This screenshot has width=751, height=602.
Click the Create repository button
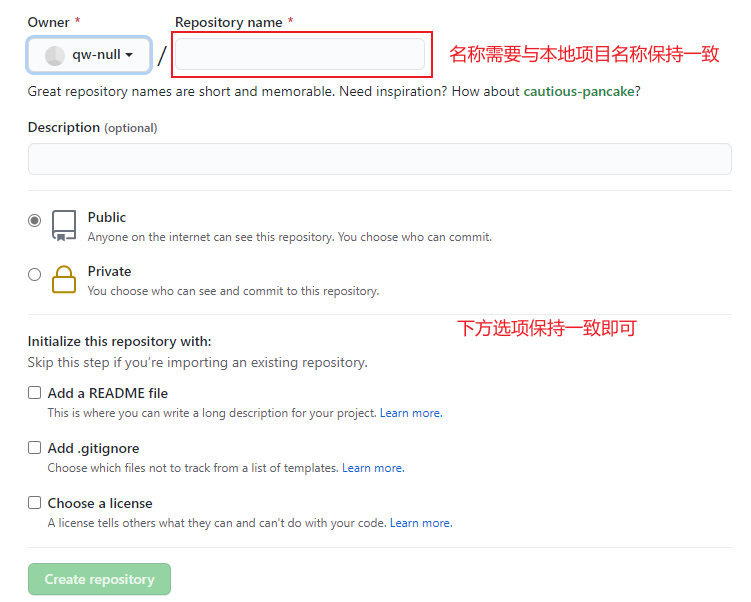click(99, 579)
